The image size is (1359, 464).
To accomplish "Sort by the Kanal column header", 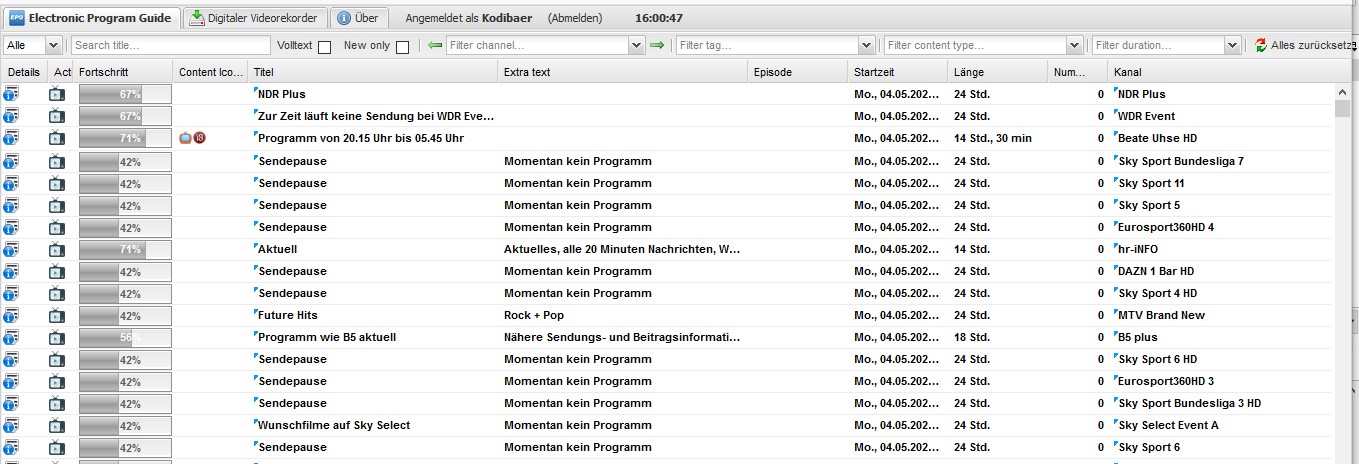I will (x=1221, y=72).
